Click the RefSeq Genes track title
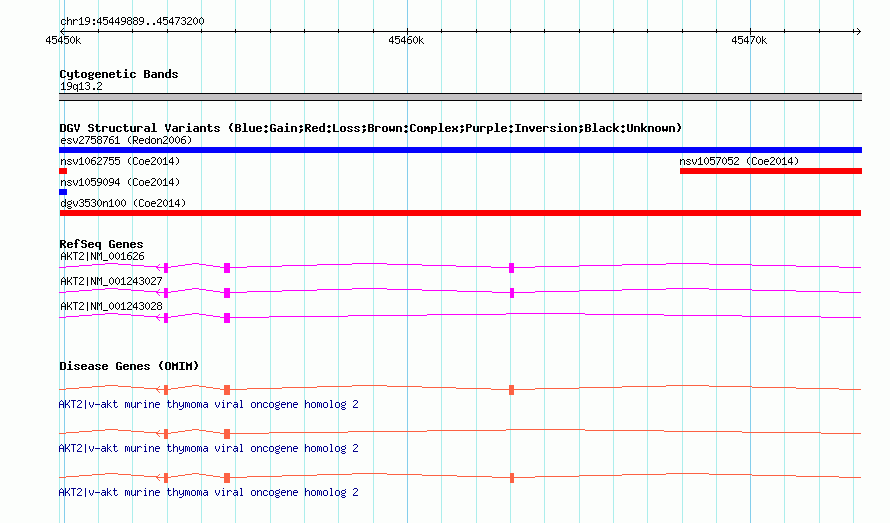Viewport: 890px width, 523px height. coord(101,244)
